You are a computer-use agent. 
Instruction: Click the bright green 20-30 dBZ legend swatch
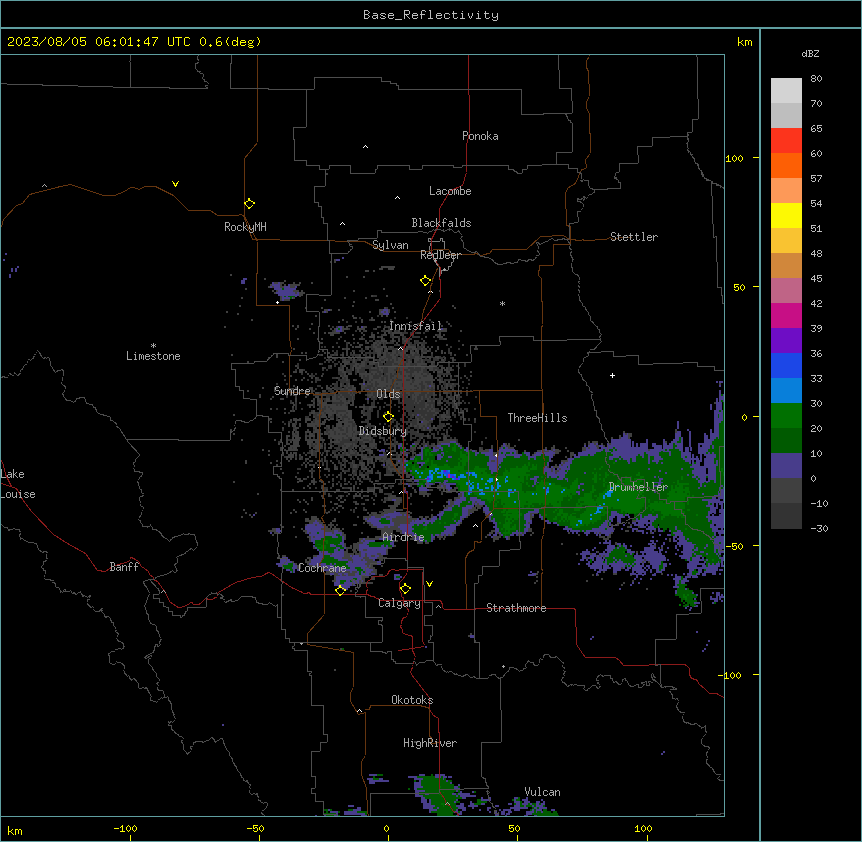(x=786, y=416)
